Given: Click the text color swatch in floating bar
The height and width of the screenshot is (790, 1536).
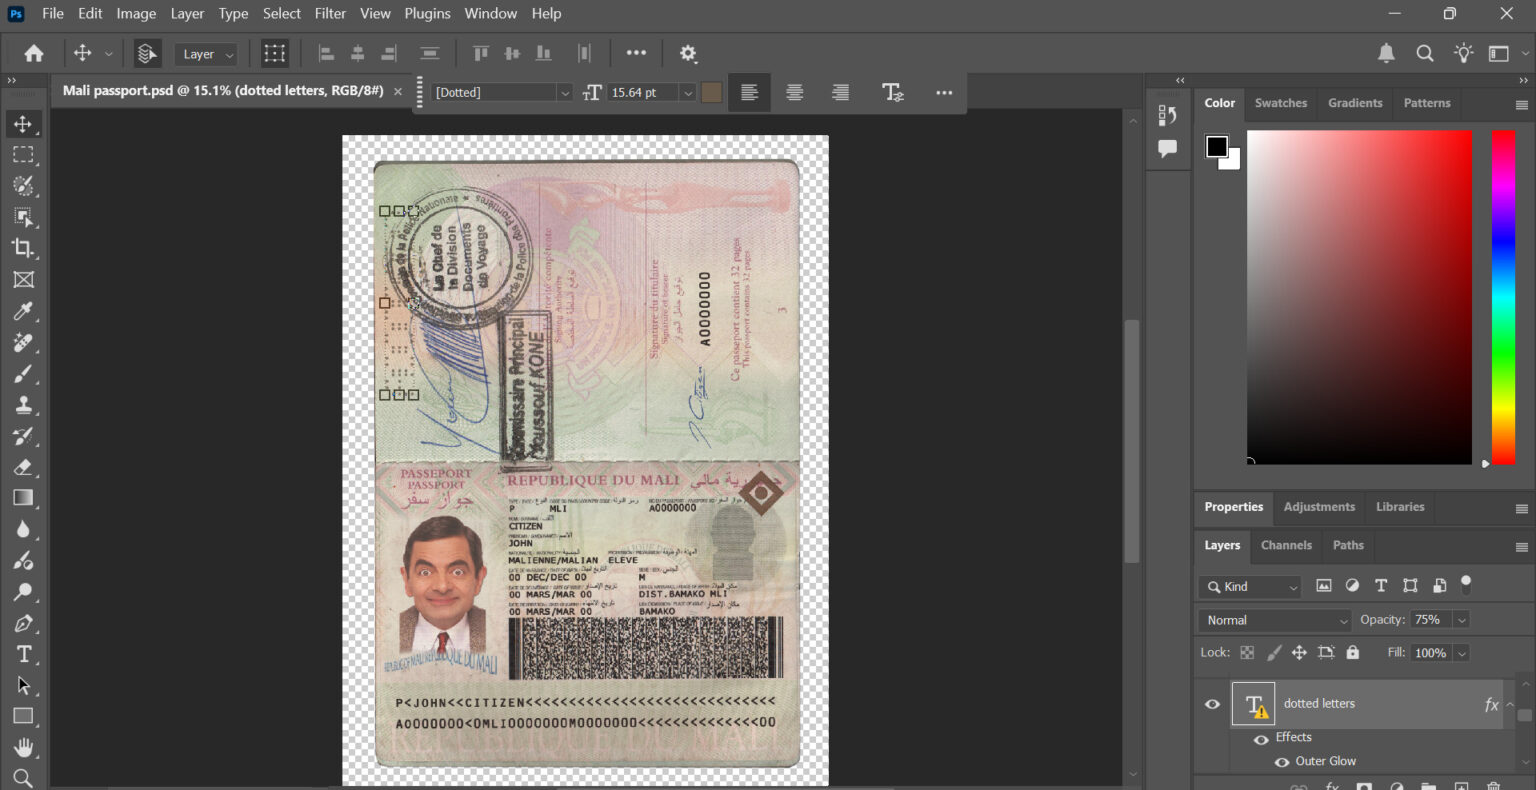Looking at the screenshot, I should 712,92.
